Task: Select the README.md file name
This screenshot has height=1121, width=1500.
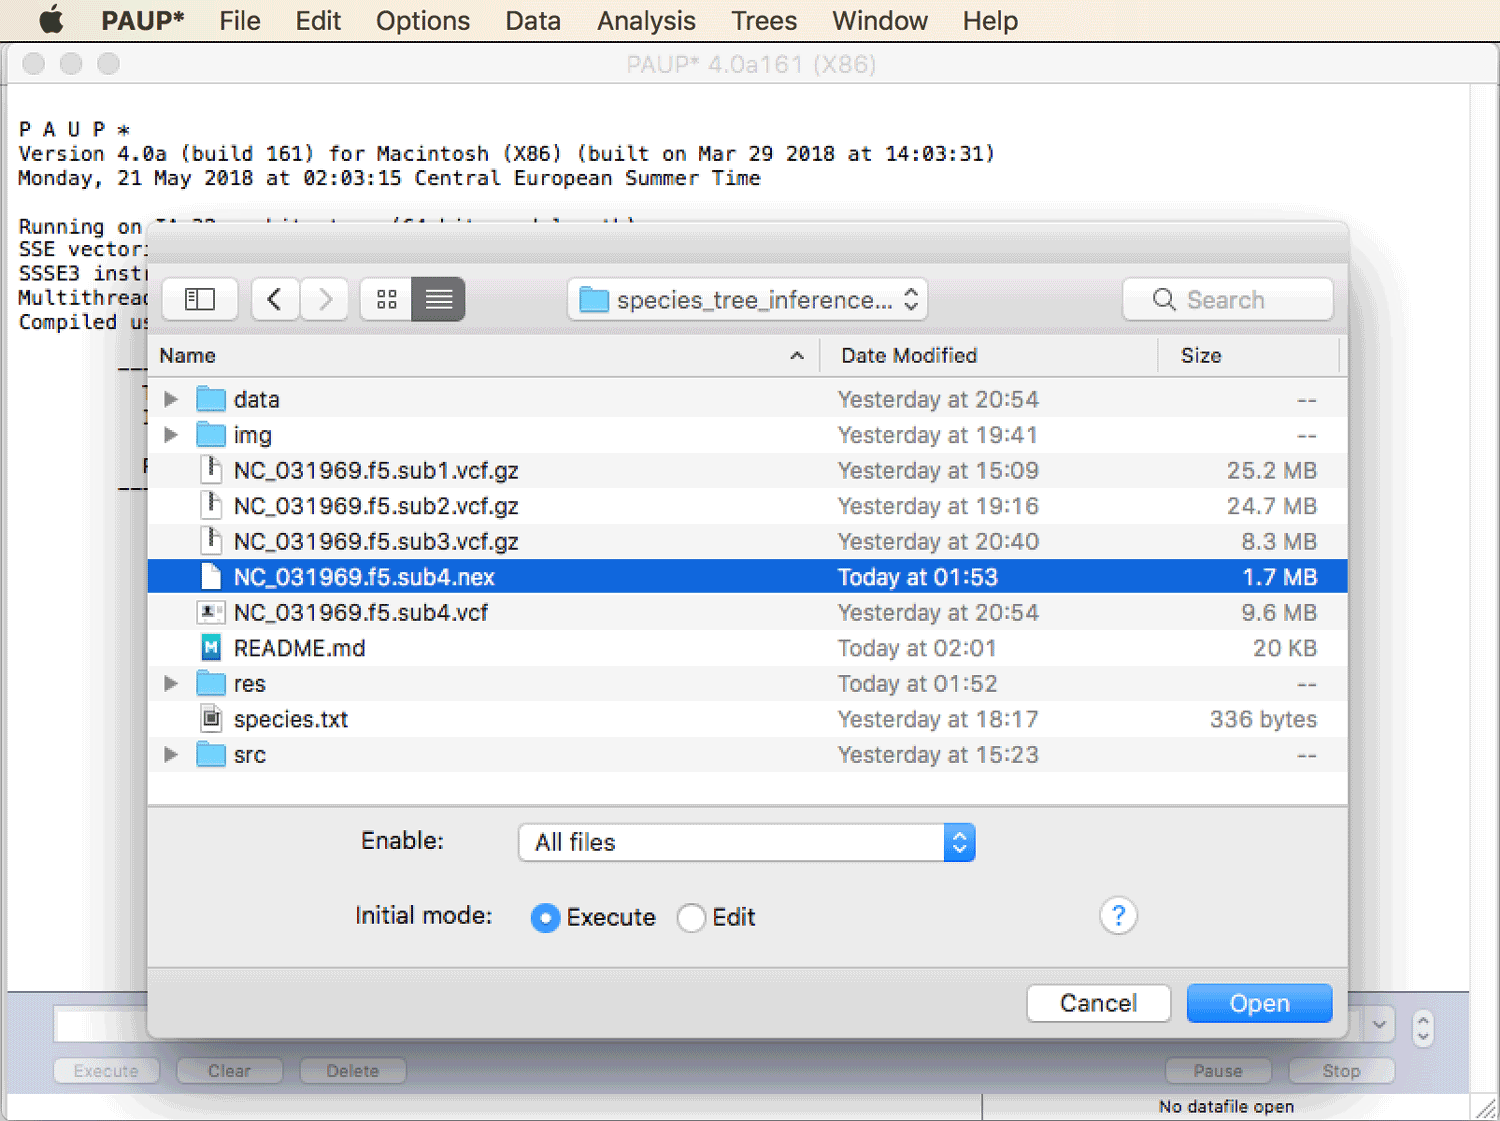Action: point(299,648)
